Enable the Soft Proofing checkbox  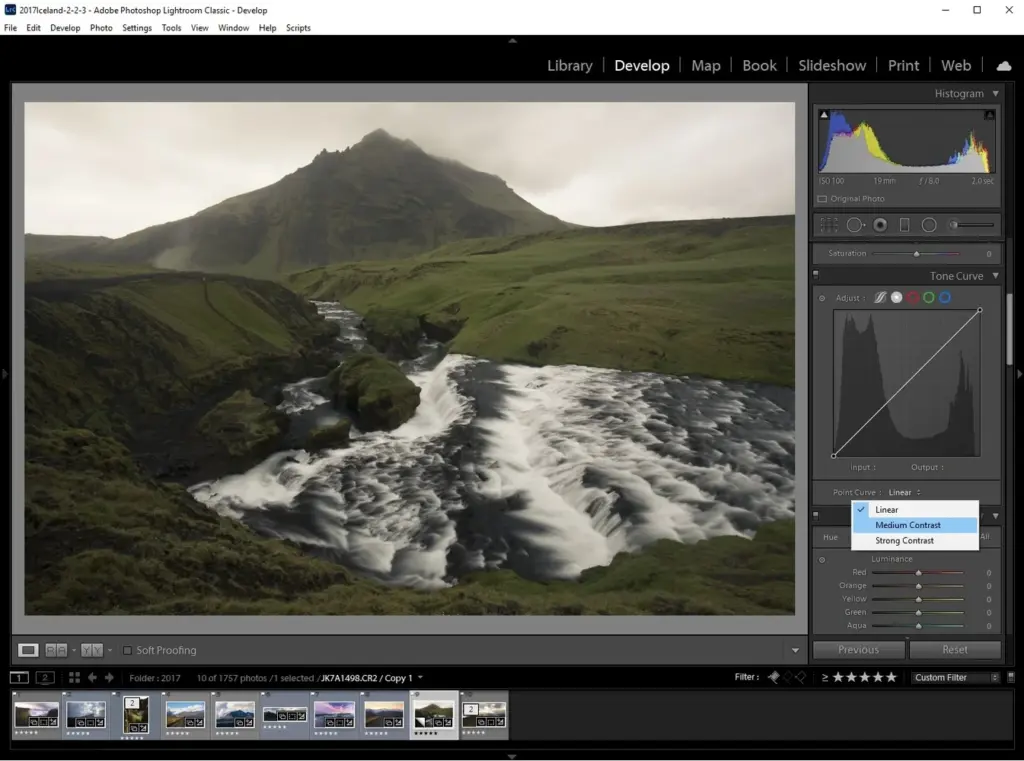(127, 651)
